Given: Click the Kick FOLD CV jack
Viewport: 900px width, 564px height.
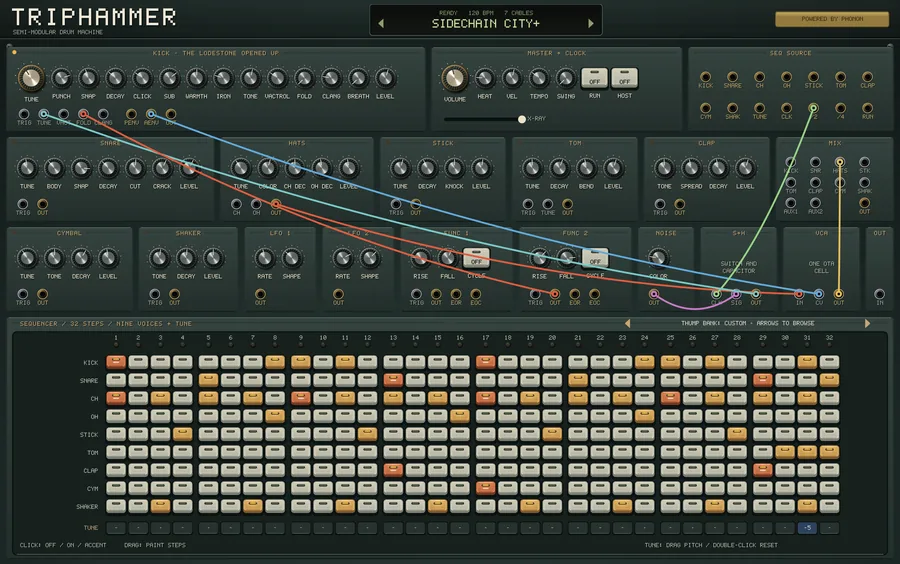Looking at the screenshot, I should pyautogui.click(x=83, y=114).
